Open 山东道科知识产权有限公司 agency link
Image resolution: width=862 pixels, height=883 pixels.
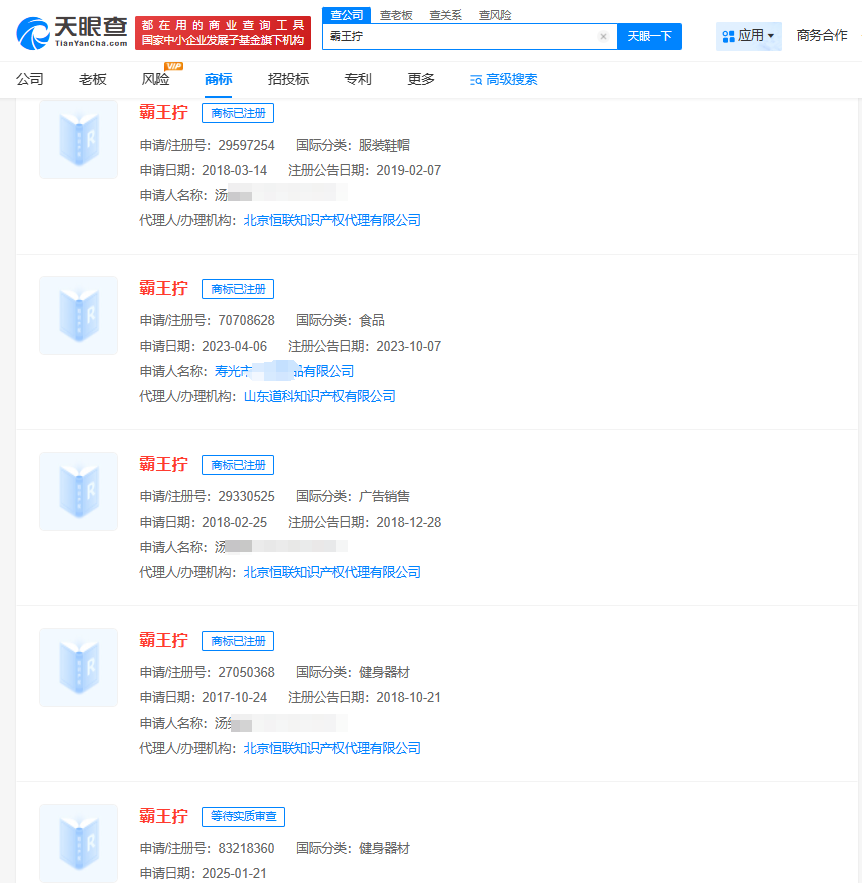[319, 396]
